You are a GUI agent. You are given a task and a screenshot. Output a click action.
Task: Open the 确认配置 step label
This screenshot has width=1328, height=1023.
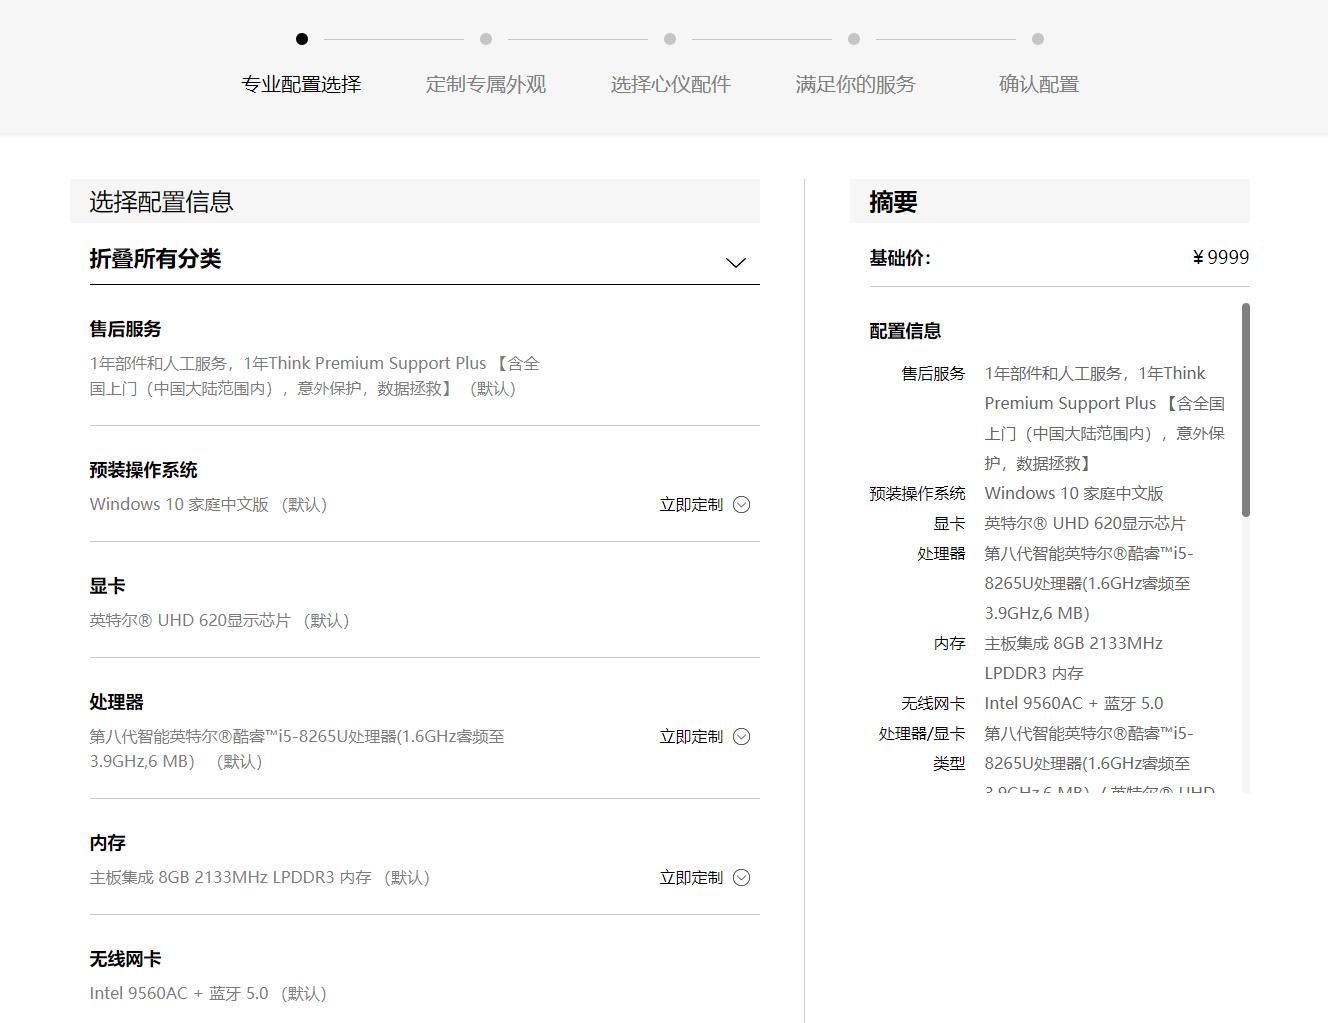(x=1038, y=85)
